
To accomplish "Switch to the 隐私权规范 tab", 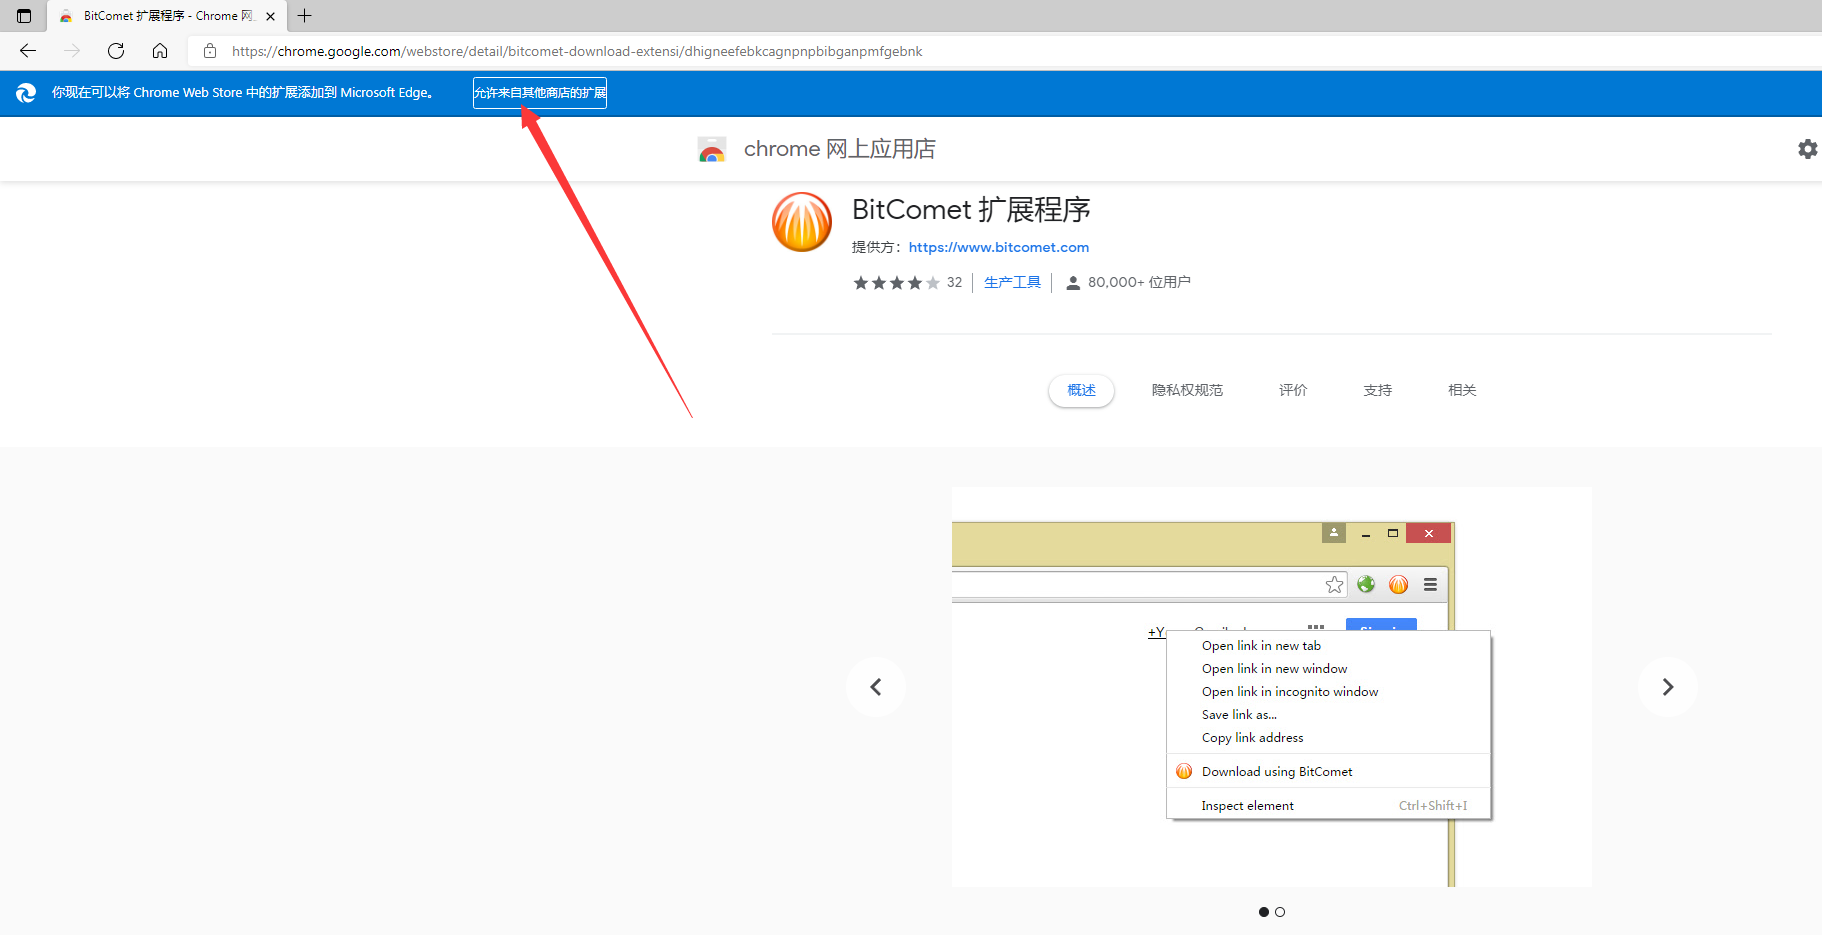I will [1187, 390].
